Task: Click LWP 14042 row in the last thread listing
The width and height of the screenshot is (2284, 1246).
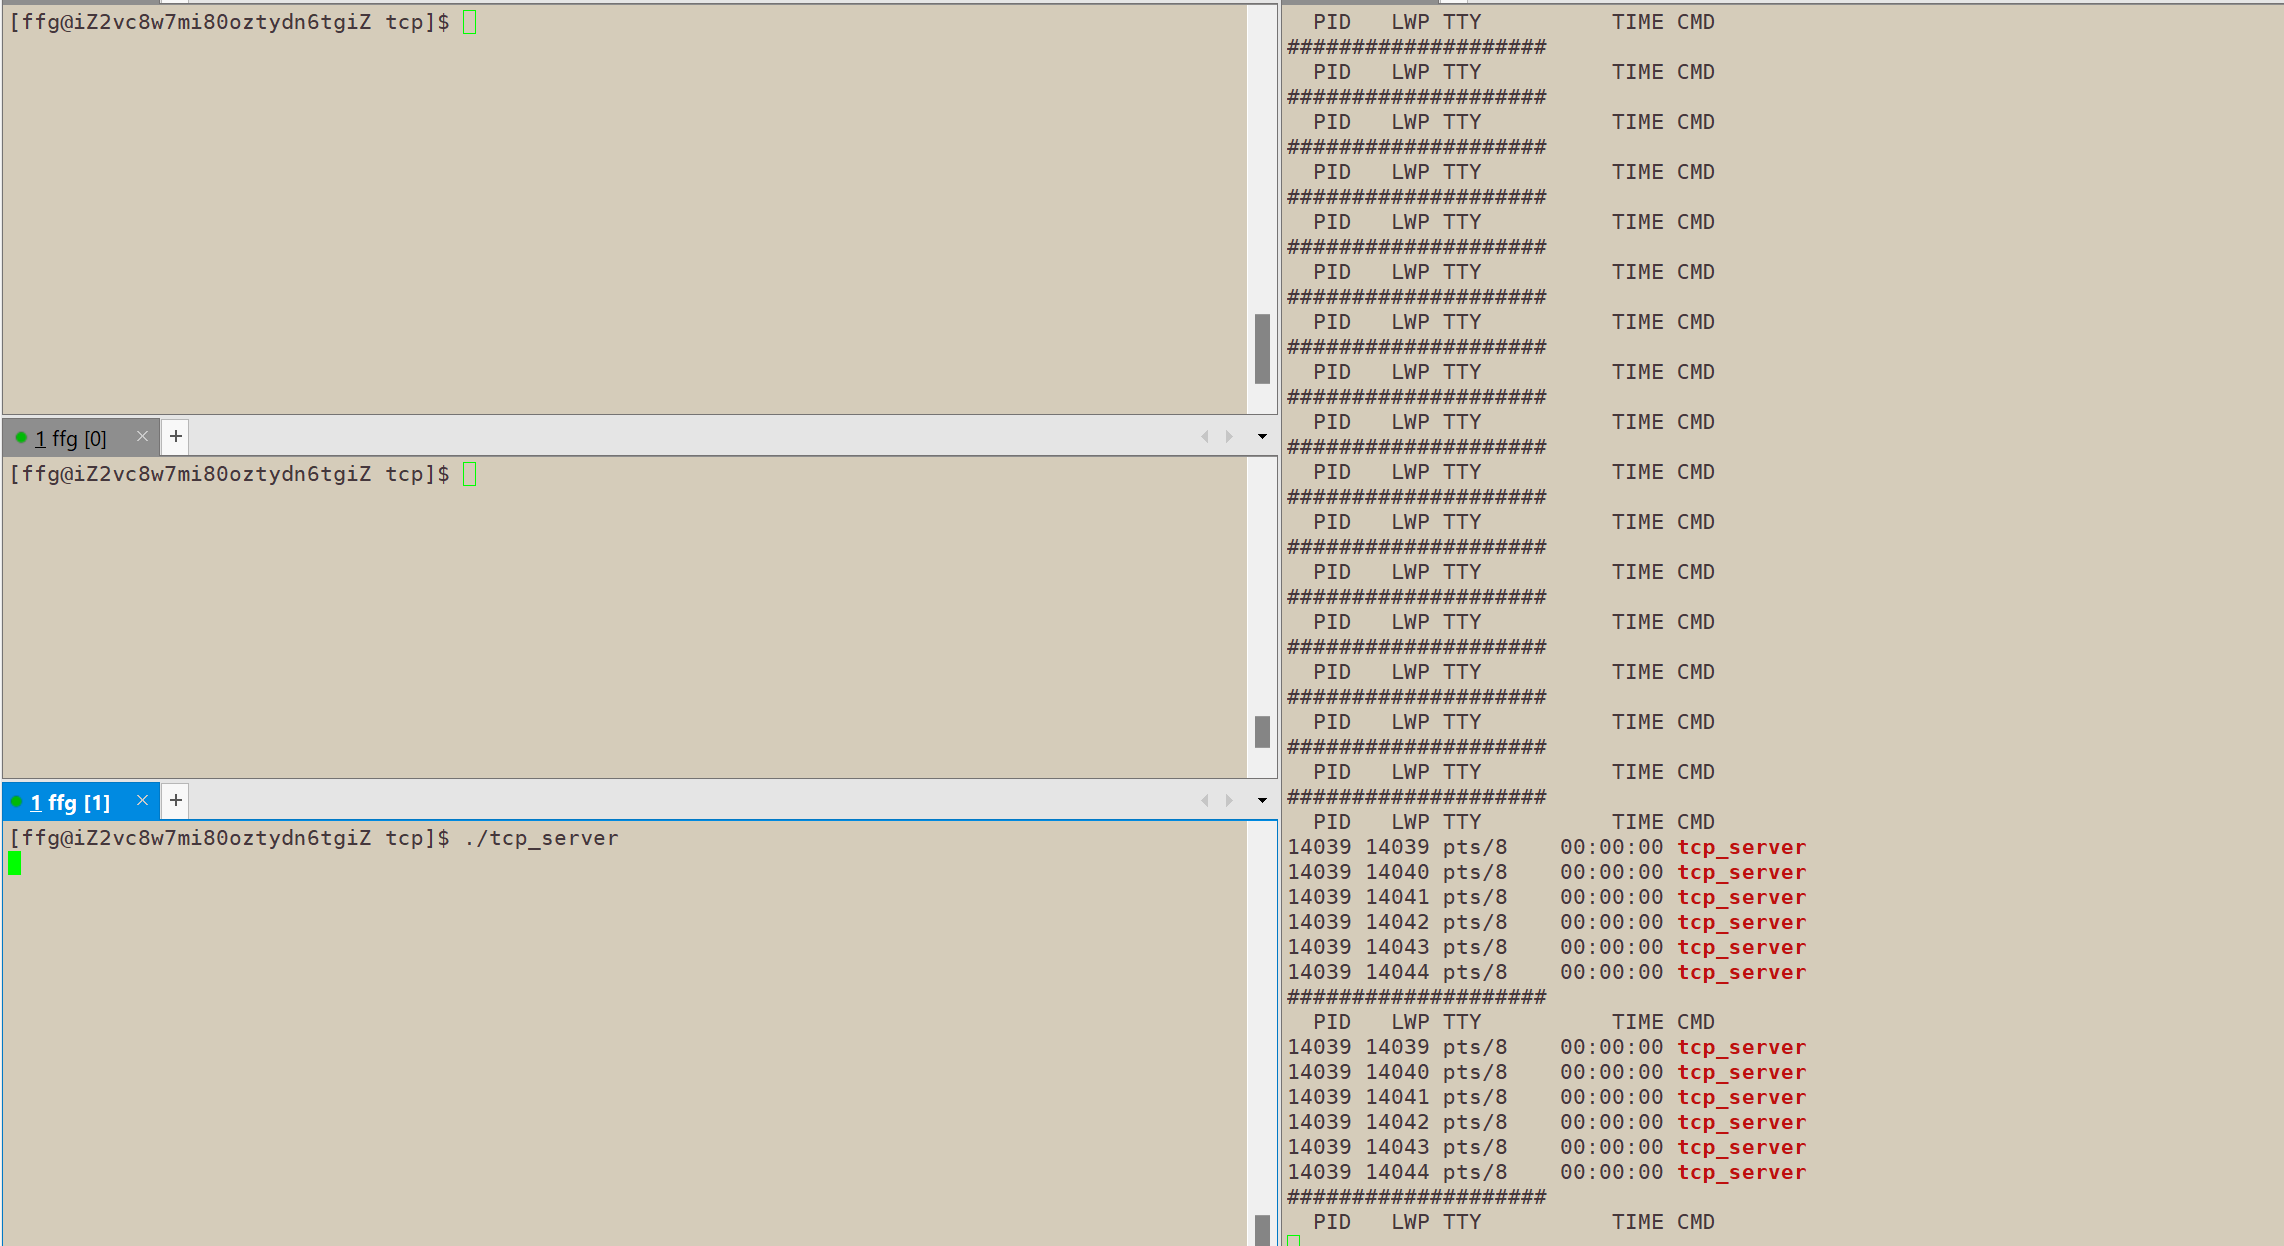Action: pos(1546,1122)
